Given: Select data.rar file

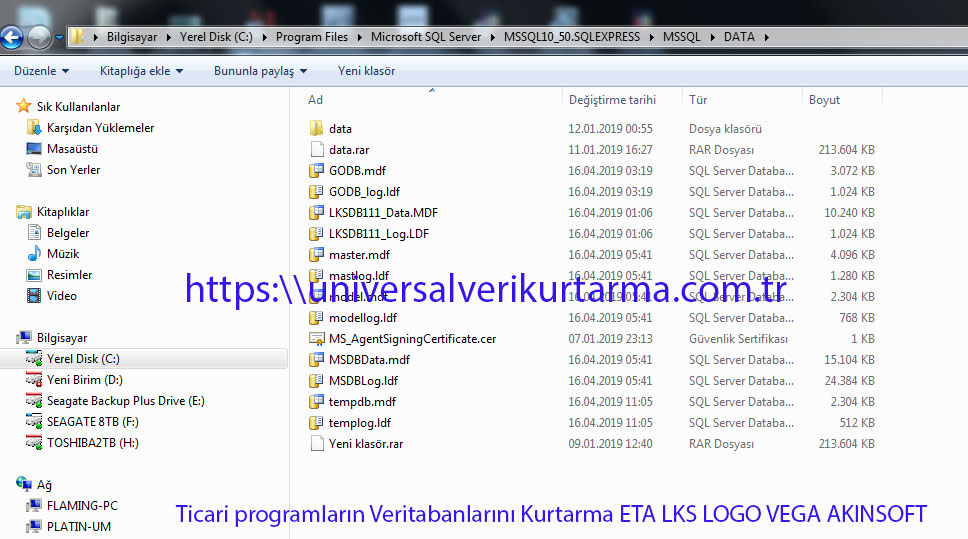Looking at the screenshot, I should (x=349, y=150).
